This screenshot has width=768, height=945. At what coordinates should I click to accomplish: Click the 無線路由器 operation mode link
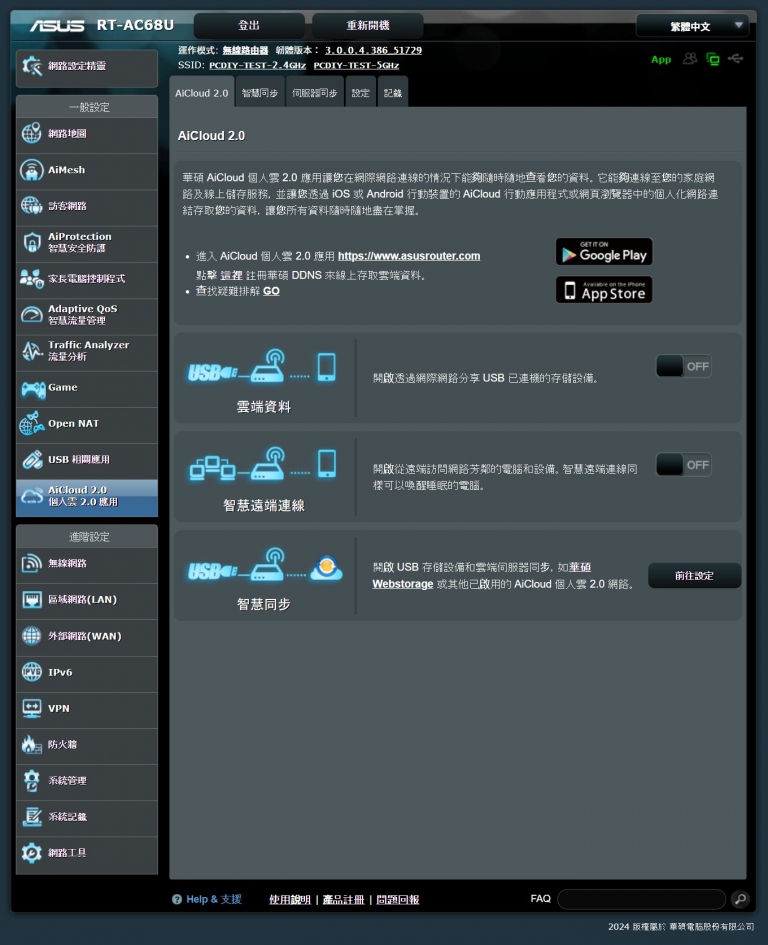[x=245, y=50]
